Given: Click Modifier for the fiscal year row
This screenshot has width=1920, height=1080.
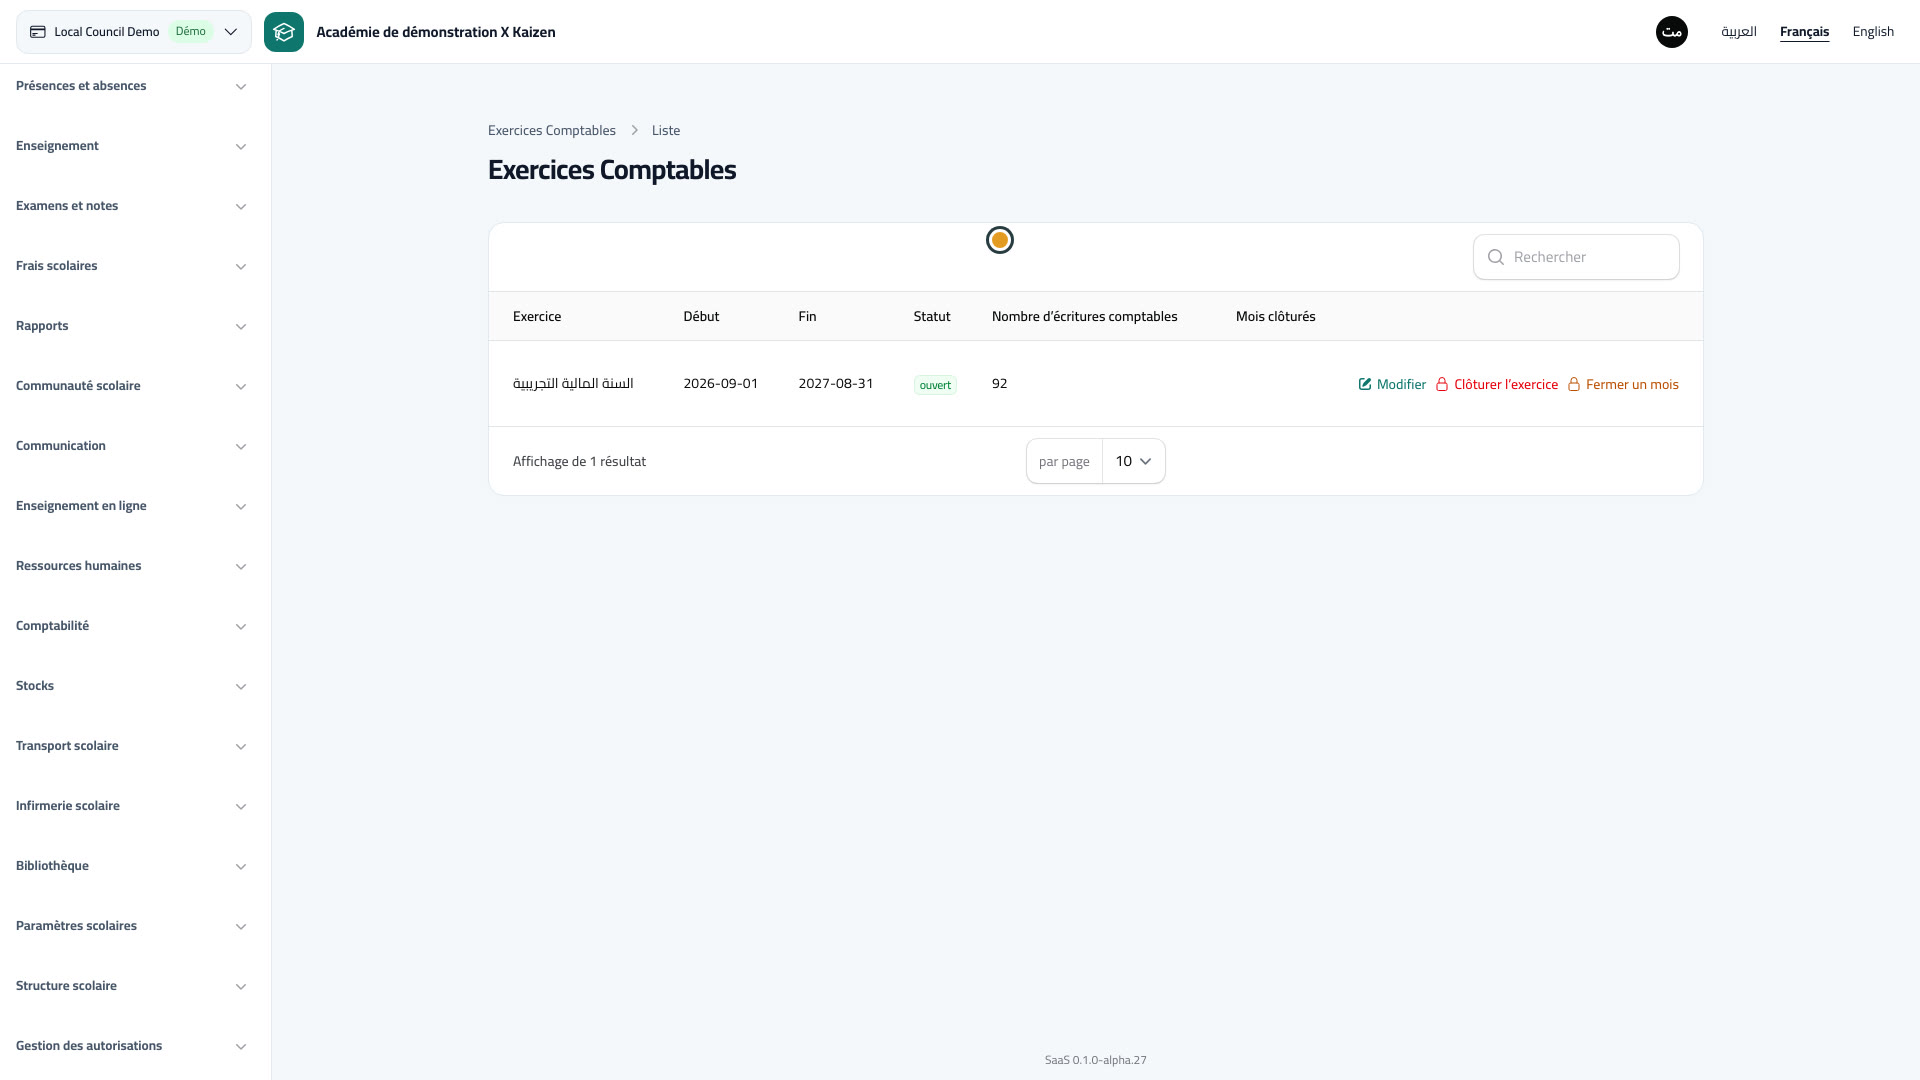Looking at the screenshot, I should coord(1392,384).
